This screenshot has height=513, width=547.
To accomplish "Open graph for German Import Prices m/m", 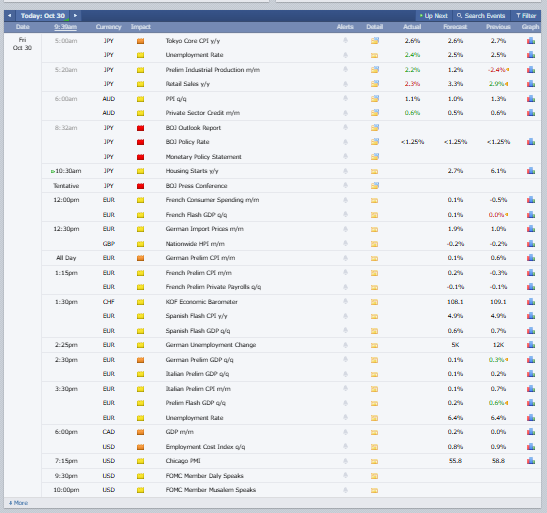I will point(531,229).
